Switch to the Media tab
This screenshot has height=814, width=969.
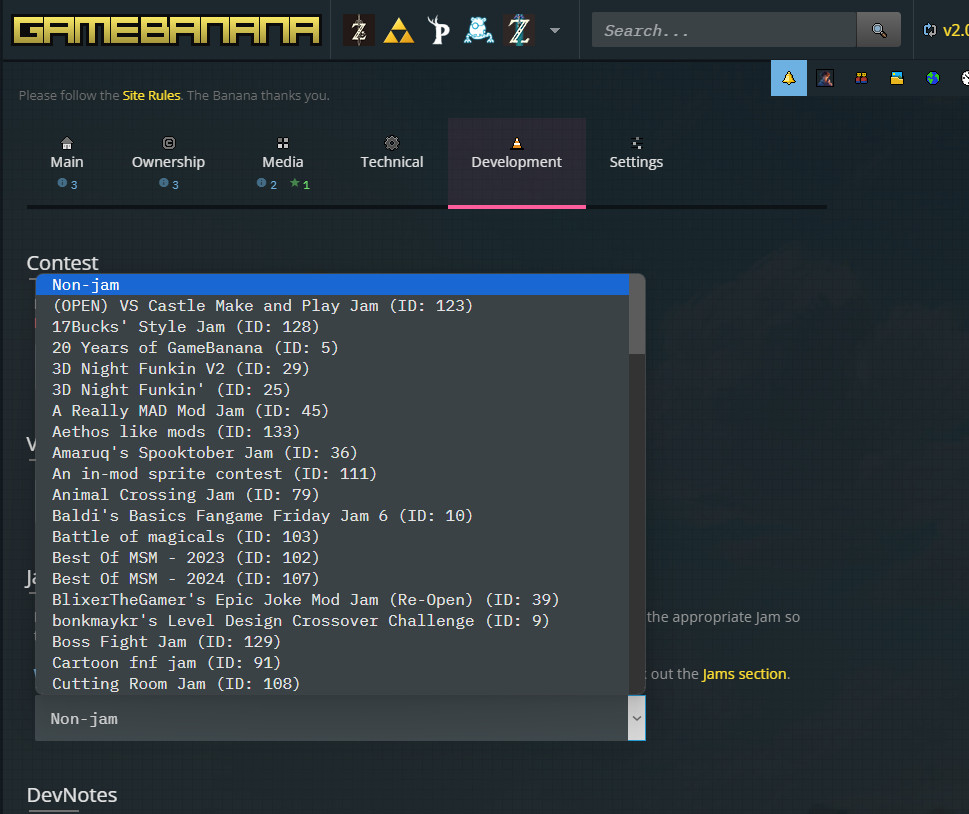click(x=283, y=162)
